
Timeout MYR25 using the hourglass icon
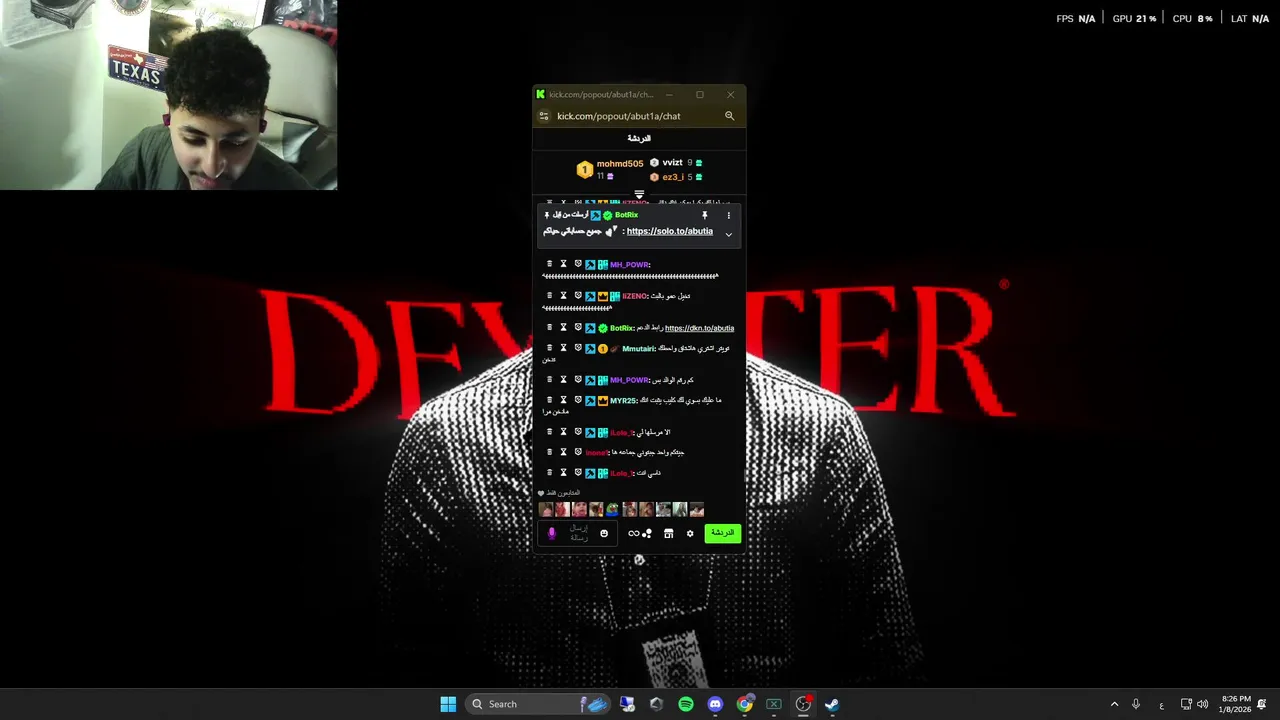[563, 400]
